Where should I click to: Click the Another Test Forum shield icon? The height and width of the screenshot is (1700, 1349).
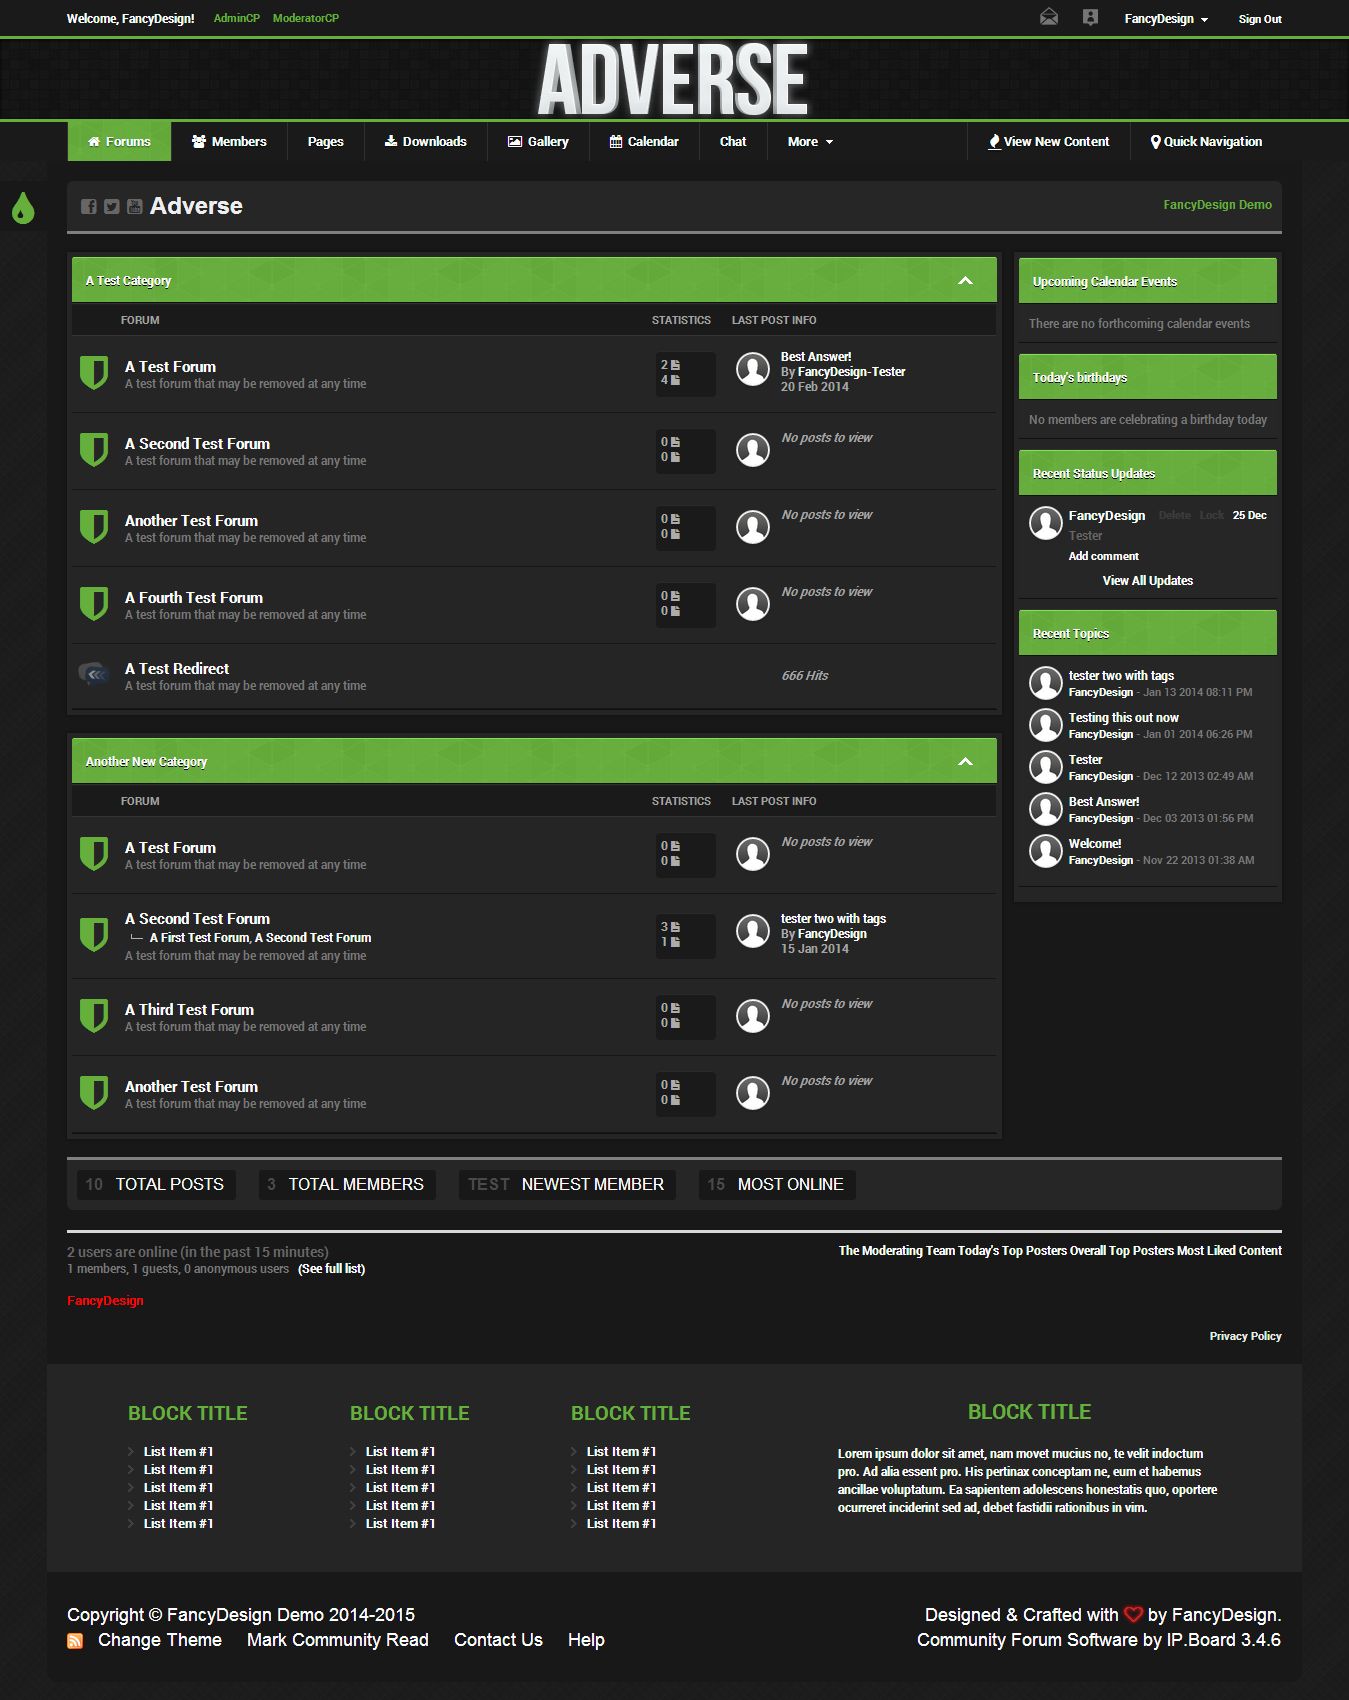pos(94,527)
